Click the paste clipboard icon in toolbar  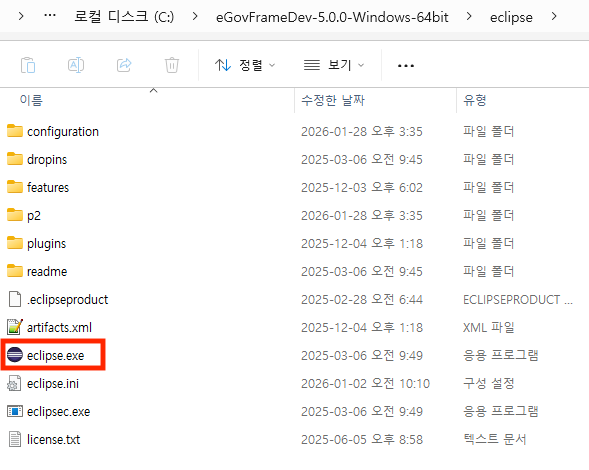coord(28,65)
